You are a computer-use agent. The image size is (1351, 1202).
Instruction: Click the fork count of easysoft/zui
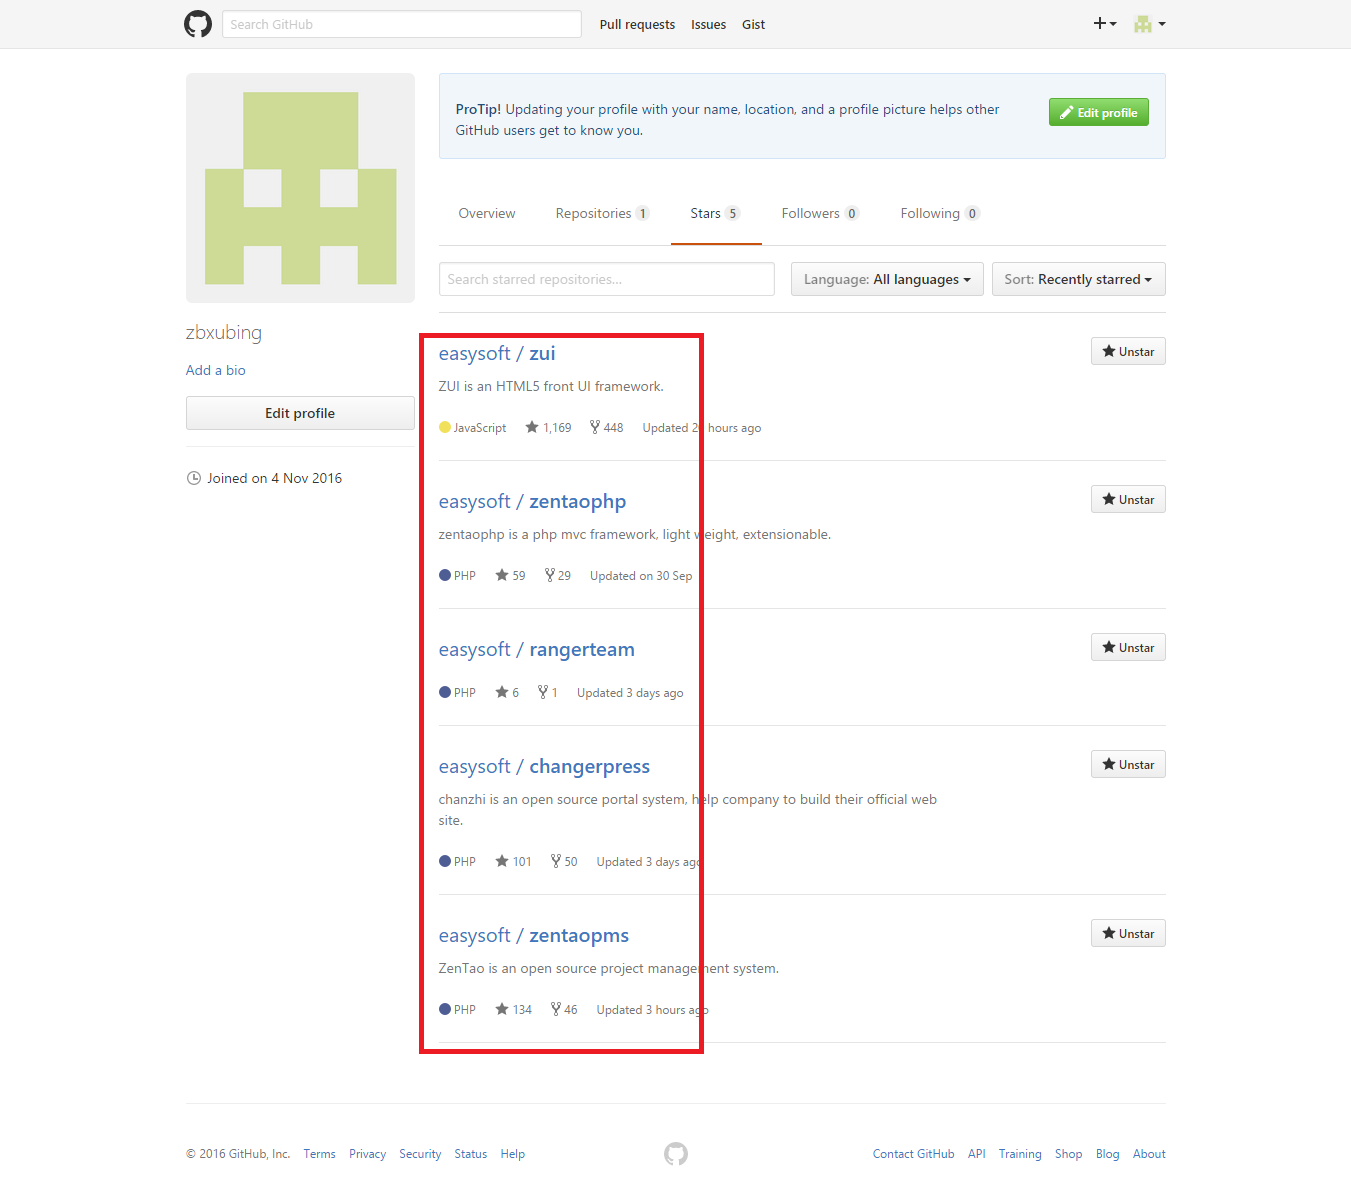pyautogui.click(x=606, y=428)
